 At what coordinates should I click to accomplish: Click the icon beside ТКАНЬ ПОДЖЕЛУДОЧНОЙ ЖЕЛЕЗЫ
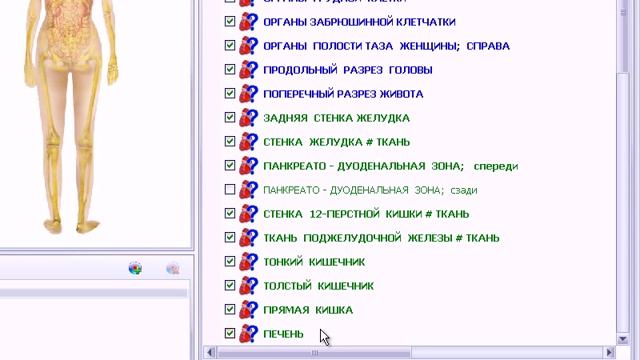coord(248,238)
